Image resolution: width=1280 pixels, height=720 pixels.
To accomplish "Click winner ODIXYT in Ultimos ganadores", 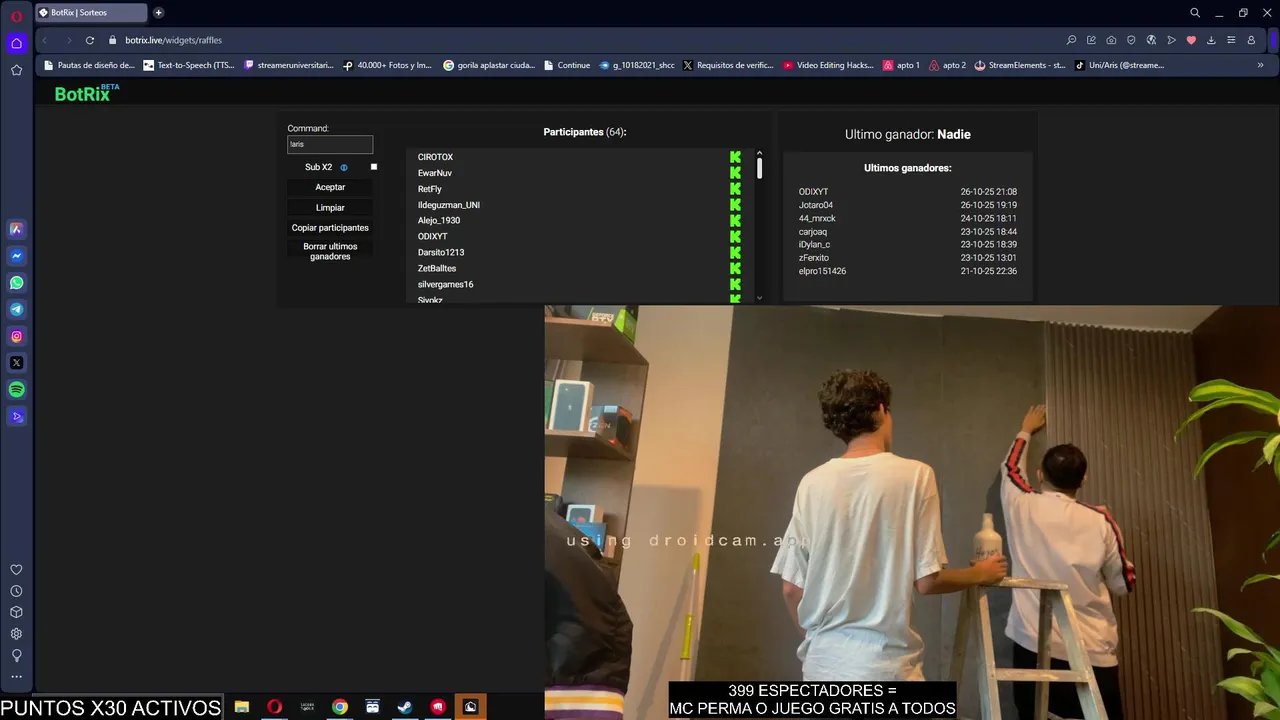I will click(x=813, y=192).
